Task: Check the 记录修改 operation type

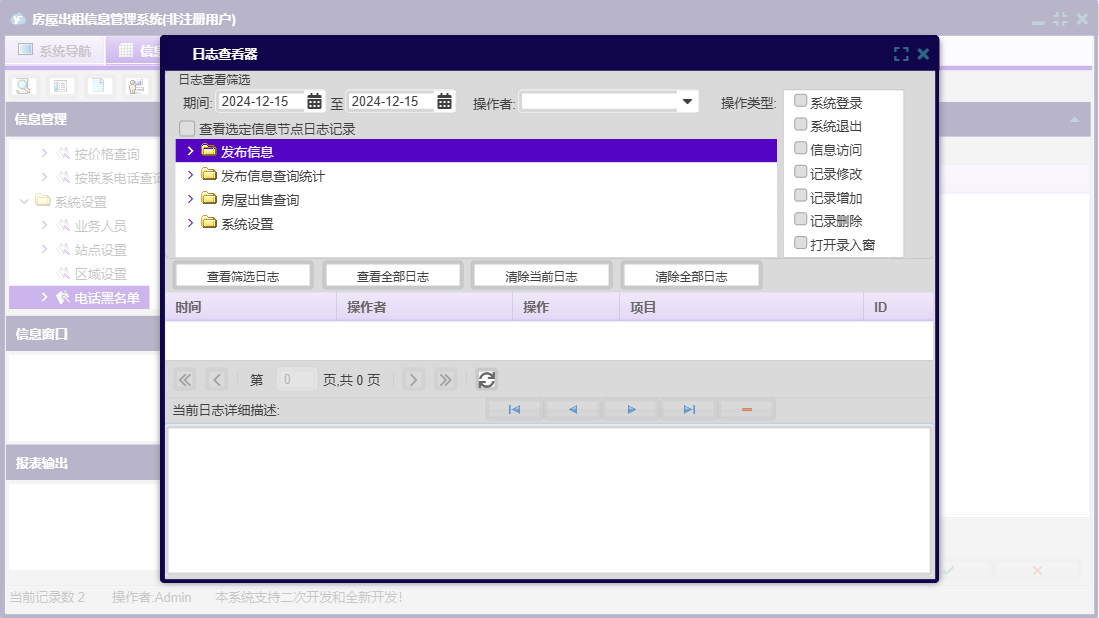Action: [x=800, y=172]
